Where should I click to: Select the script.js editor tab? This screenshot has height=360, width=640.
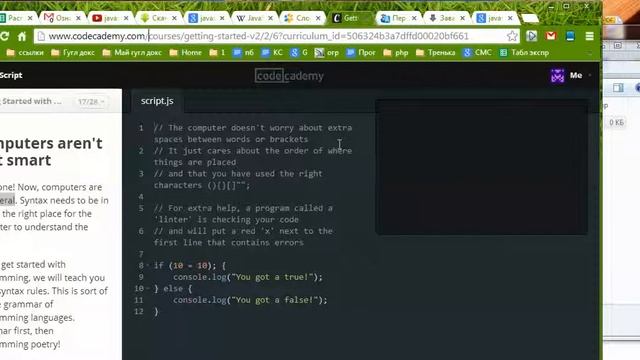click(157, 101)
